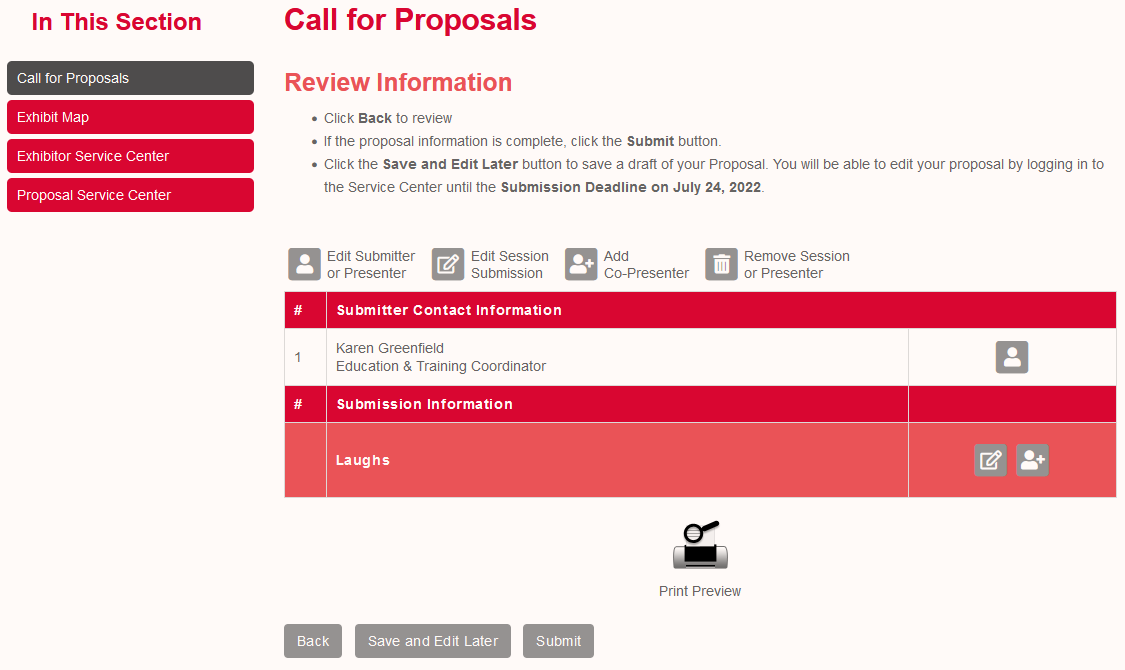Viewport: 1125px width, 670px height.
Task: Click the Remove Session trash icon
Action: tap(721, 264)
